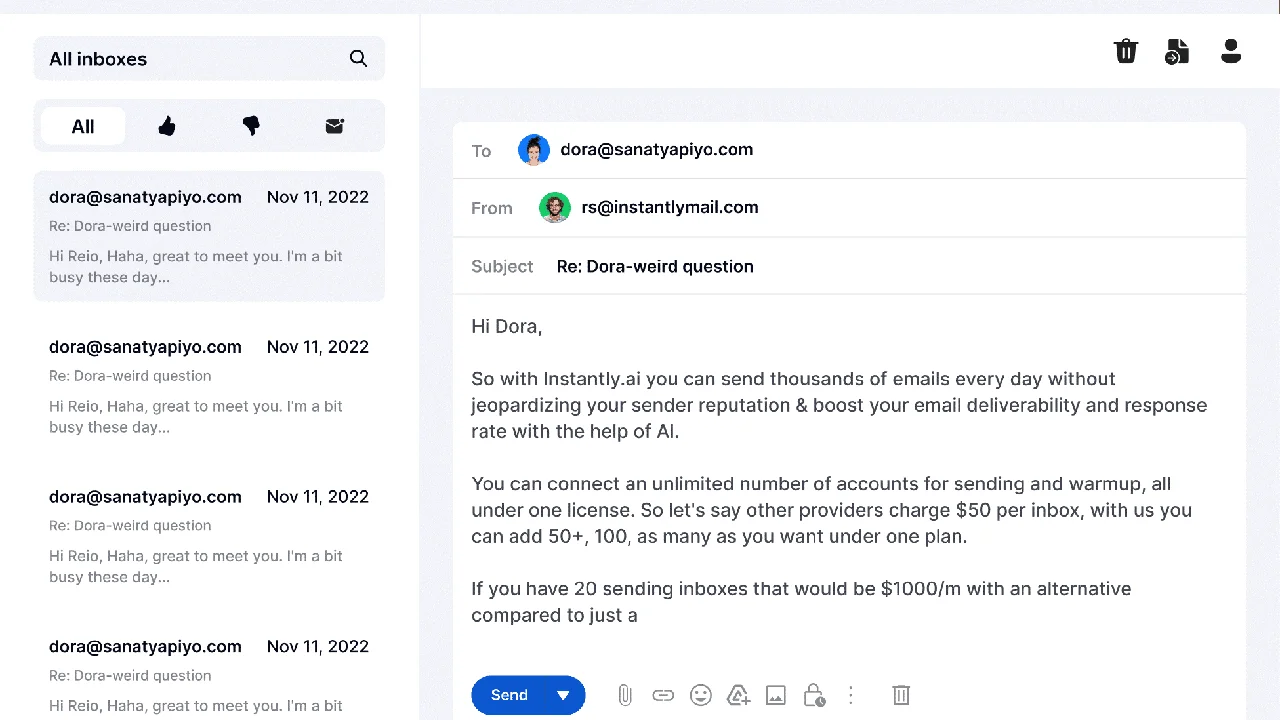Select the All filter tab
Image resolution: width=1280 pixels, height=720 pixels.
pos(83,126)
